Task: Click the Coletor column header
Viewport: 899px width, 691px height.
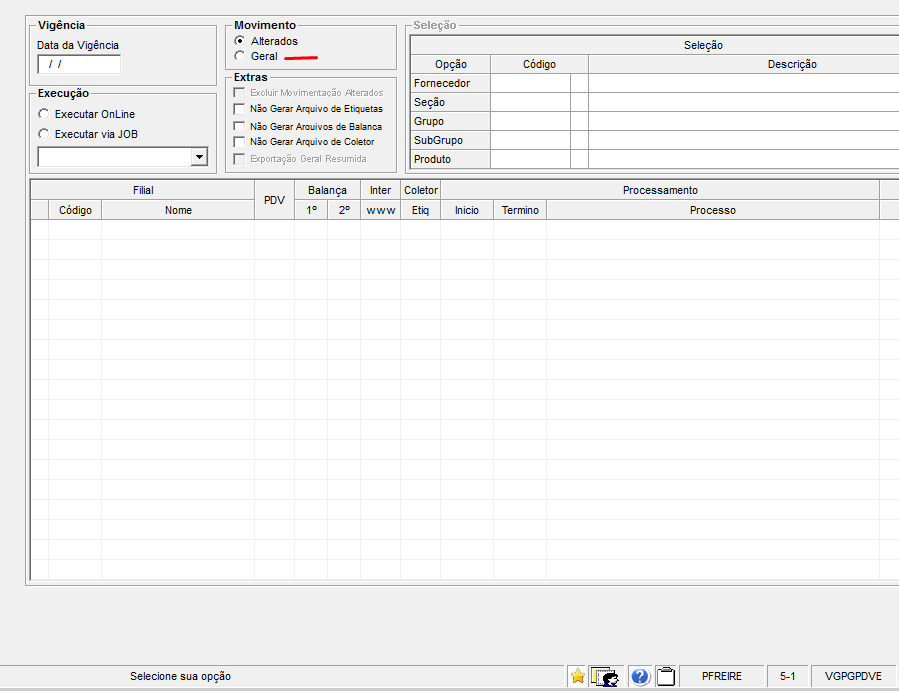Action: pos(420,190)
